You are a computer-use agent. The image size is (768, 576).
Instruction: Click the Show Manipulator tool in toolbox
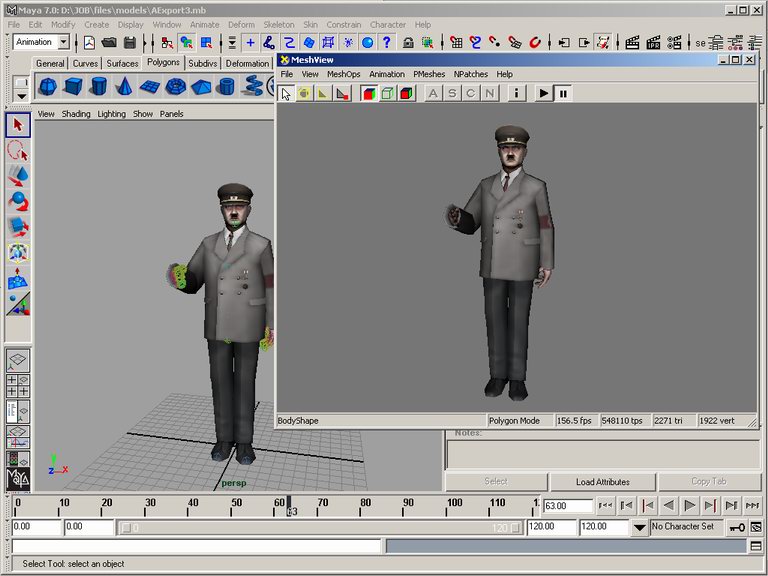click(x=18, y=304)
